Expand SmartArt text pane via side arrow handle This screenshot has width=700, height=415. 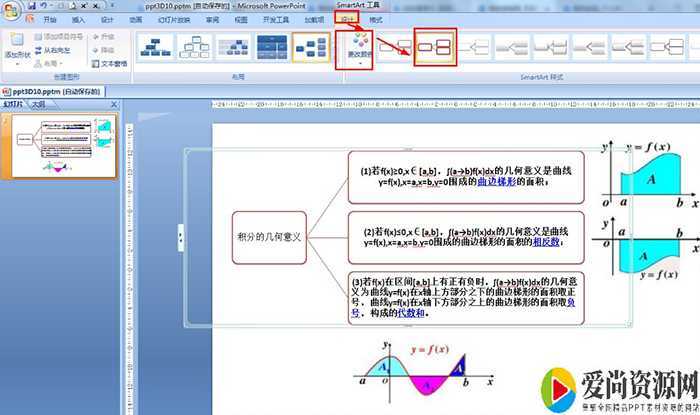point(180,237)
